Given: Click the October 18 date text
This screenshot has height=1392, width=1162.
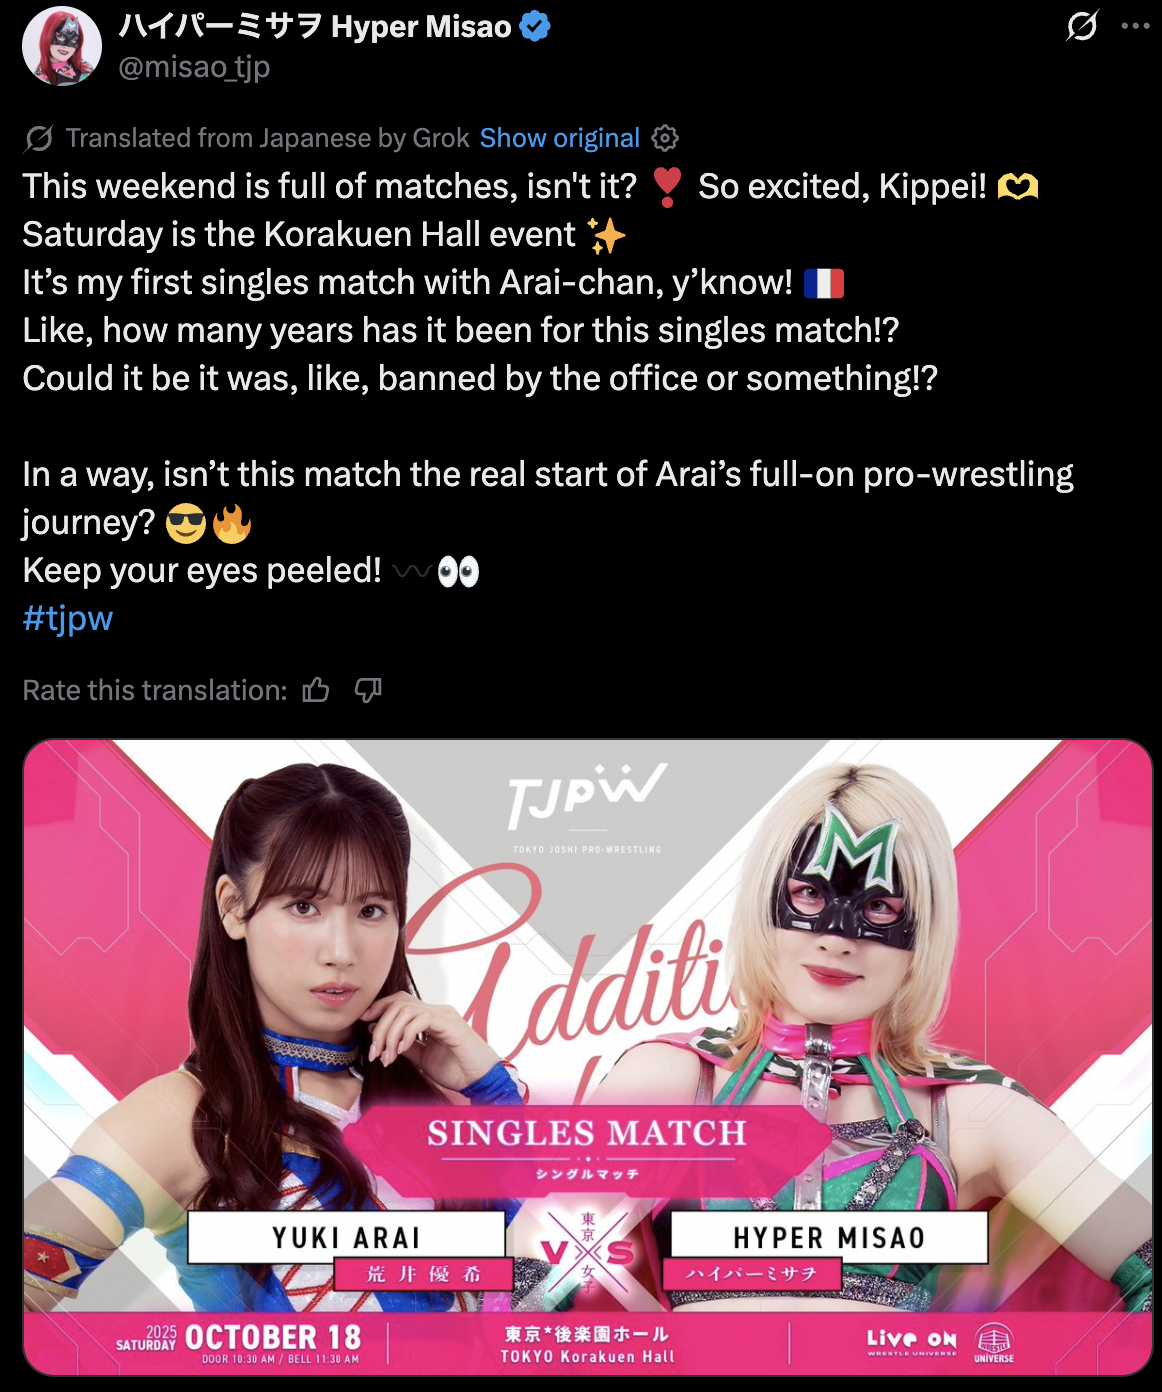Looking at the screenshot, I should tap(272, 1338).
